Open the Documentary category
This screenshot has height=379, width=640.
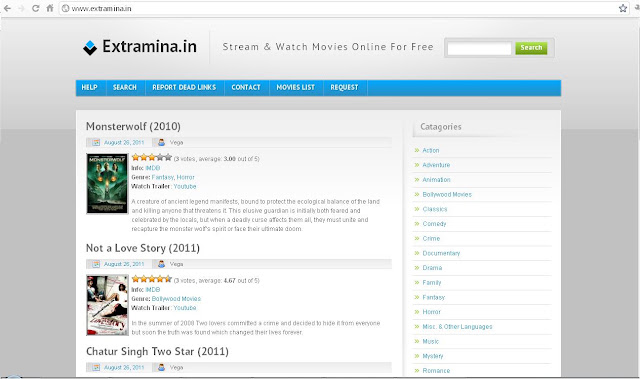(x=441, y=253)
